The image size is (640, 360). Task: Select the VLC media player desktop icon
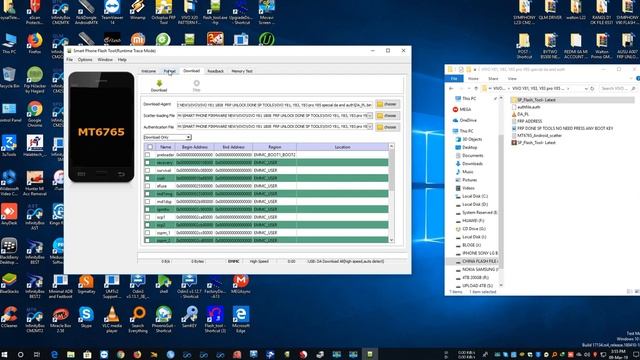112,319
